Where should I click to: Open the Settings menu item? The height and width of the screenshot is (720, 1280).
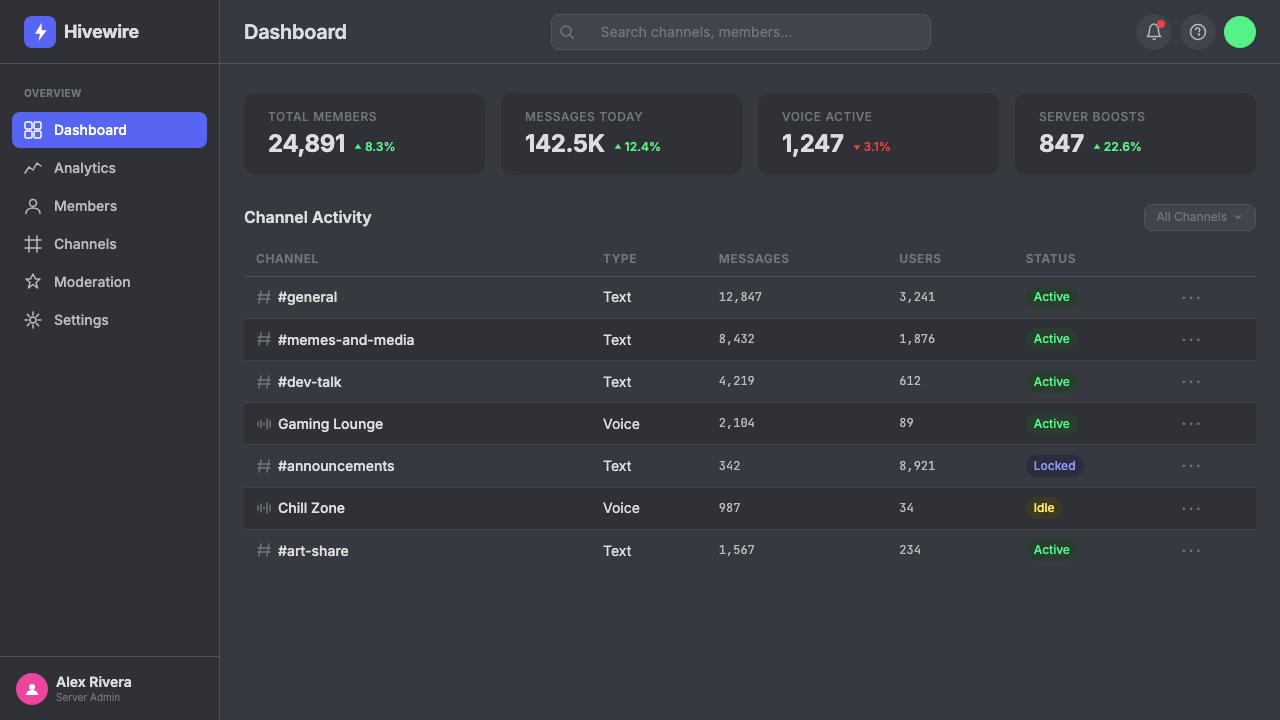click(109, 320)
